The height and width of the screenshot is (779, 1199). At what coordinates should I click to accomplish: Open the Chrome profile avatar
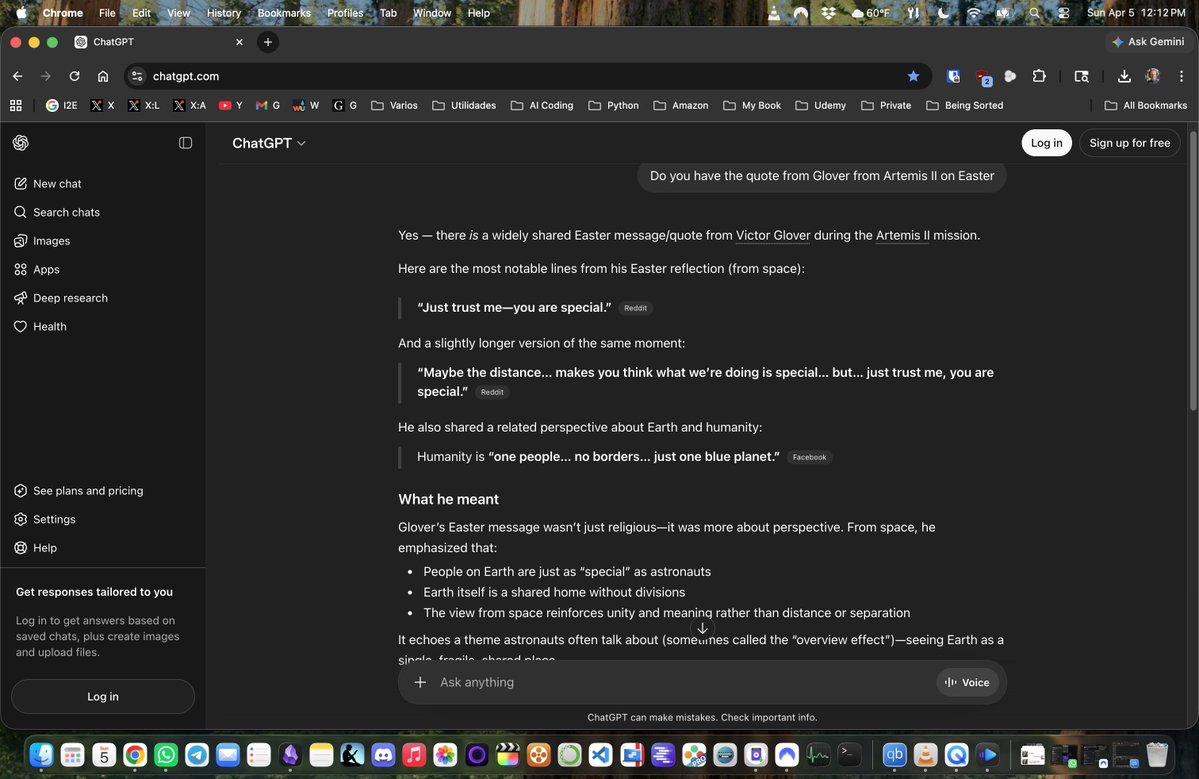click(1152, 76)
